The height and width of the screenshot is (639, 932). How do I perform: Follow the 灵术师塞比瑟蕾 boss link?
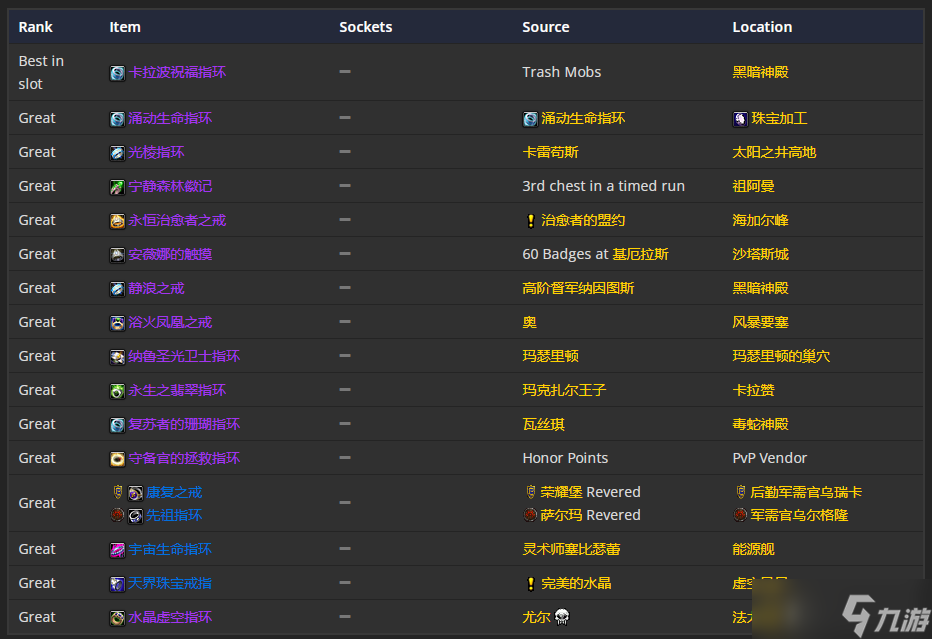click(571, 550)
